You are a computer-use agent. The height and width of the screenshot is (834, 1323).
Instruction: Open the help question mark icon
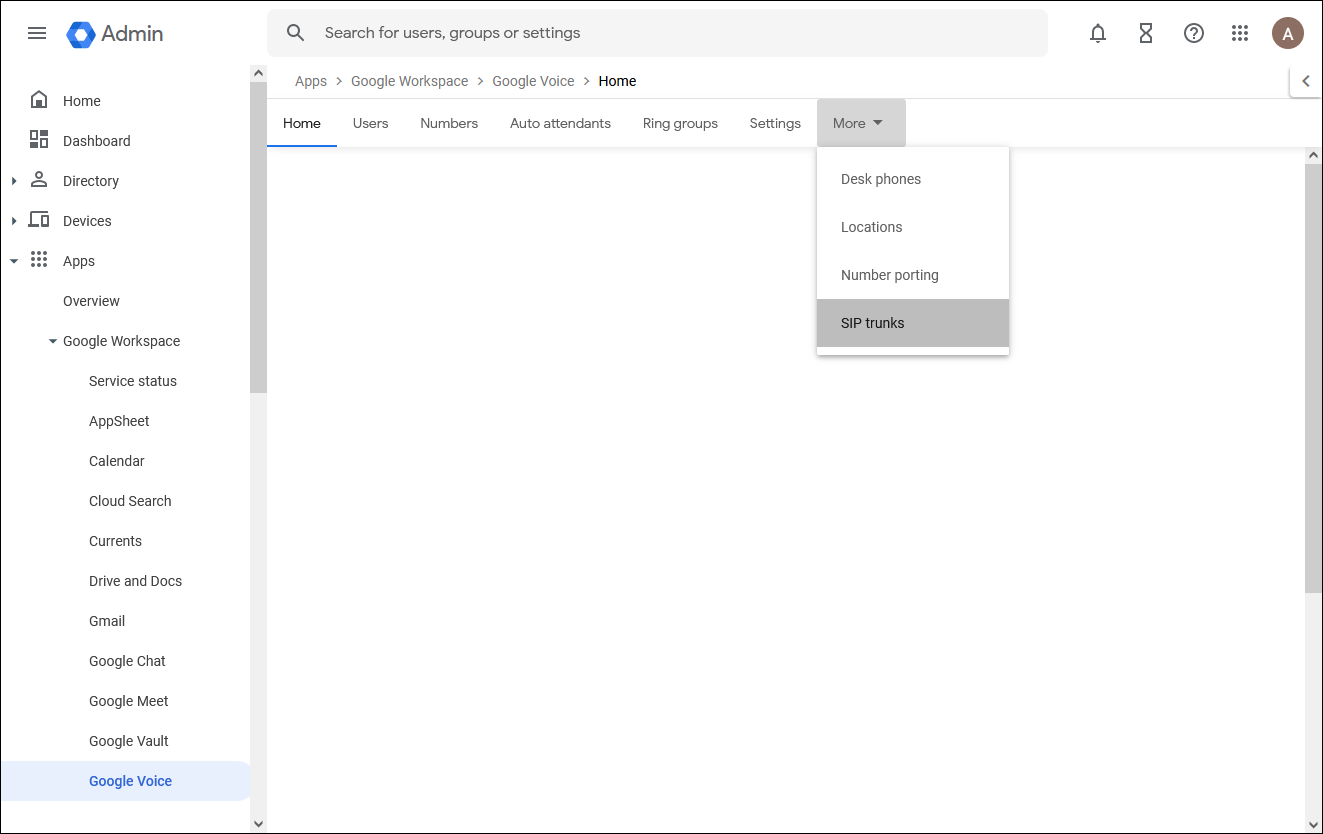(1193, 33)
